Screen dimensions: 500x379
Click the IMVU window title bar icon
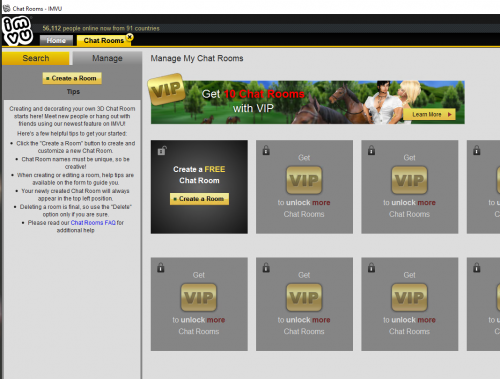(x=6, y=8)
